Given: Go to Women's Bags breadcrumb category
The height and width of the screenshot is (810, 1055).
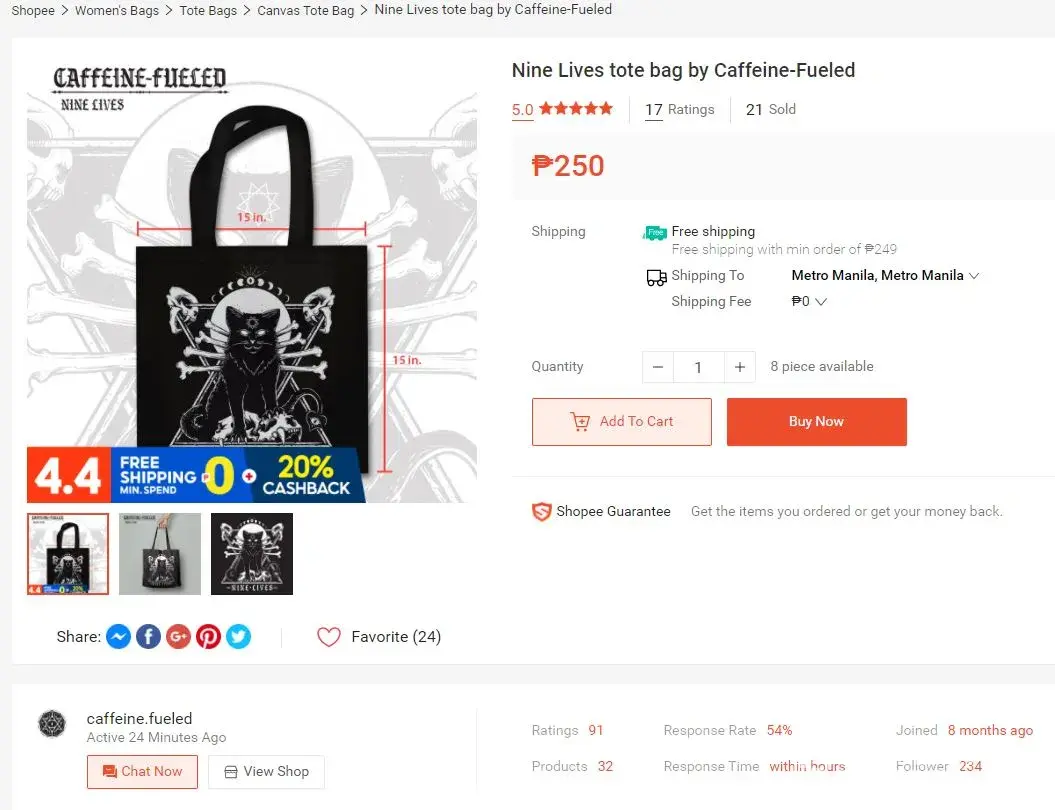Looking at the screenshot, I should coord(116,11).
